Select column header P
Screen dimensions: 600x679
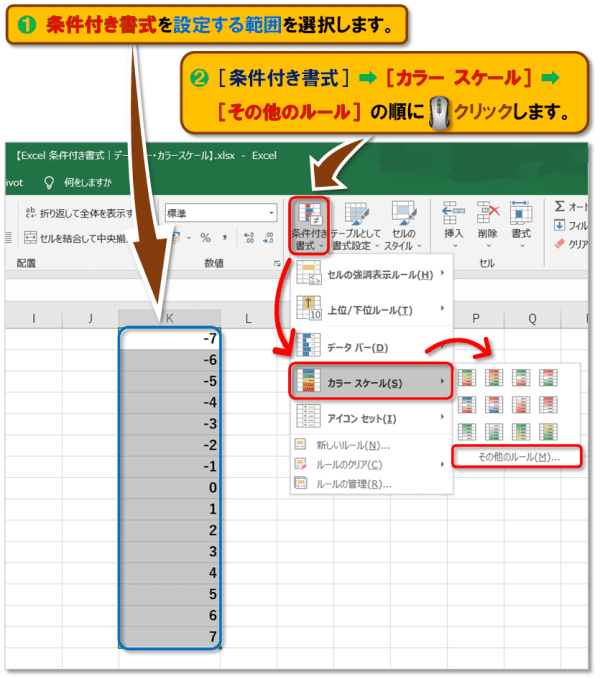coord(476,319)
